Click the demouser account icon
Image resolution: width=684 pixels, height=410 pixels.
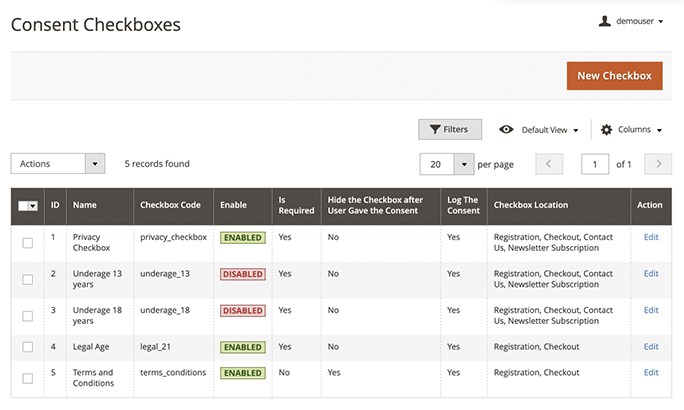tap(605, 21)
